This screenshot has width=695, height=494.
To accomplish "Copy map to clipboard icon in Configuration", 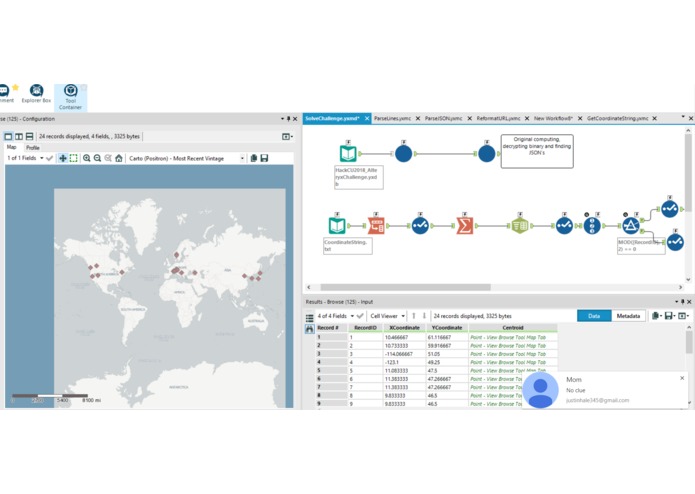I will point(254,158).
